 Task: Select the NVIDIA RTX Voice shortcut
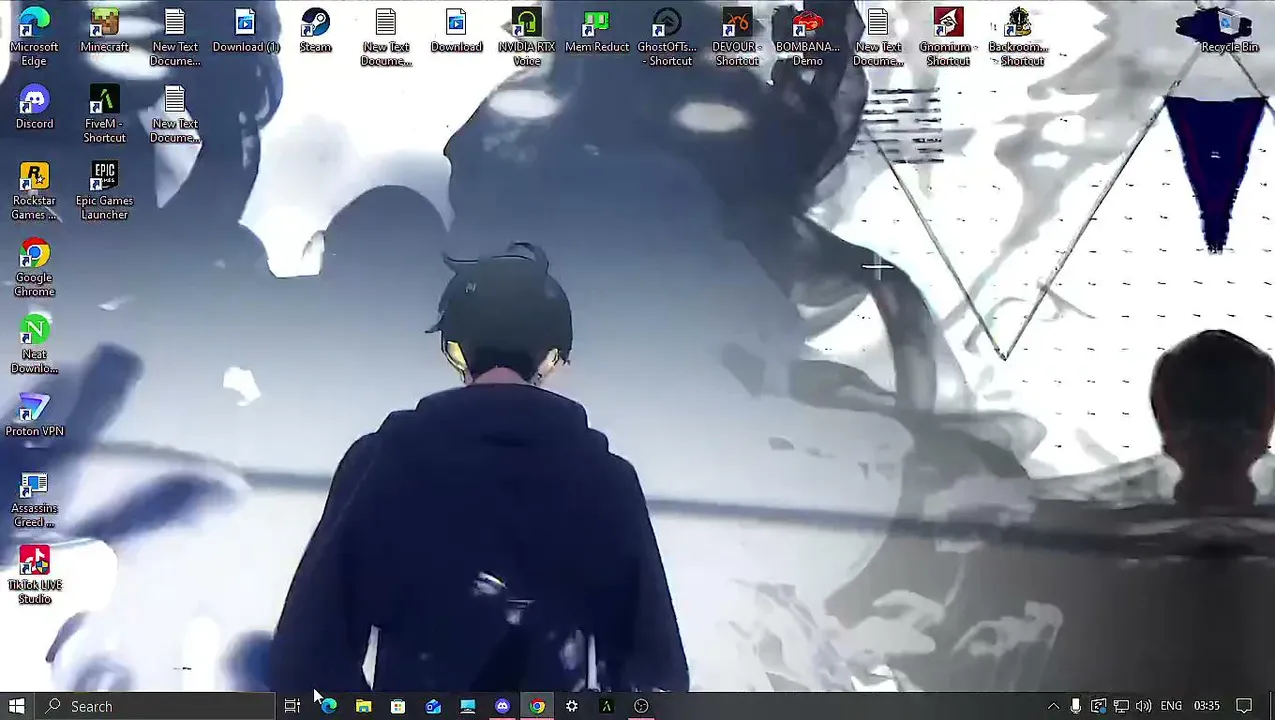[x=526, y=37]
